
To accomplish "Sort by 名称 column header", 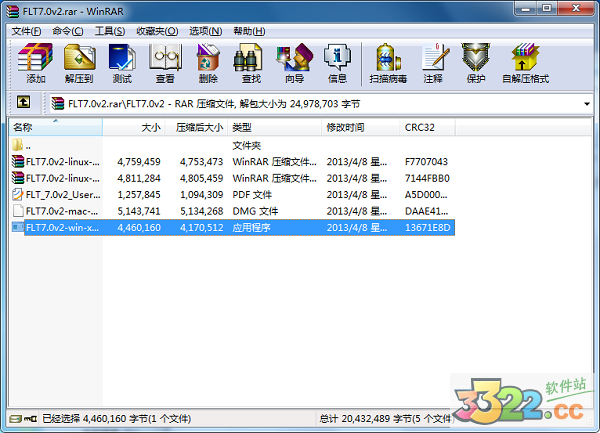I will click(x=56, y=127).
